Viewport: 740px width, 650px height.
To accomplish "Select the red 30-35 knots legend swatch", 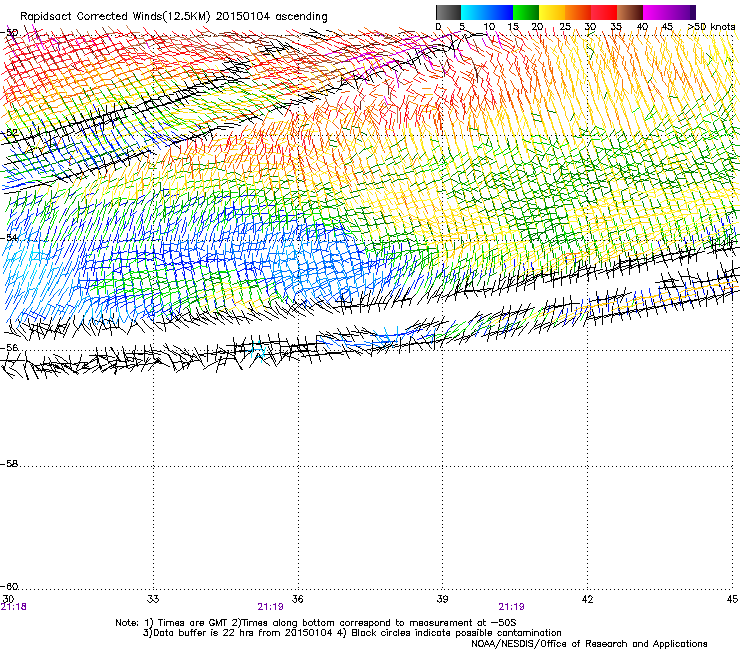I will 604,12.
